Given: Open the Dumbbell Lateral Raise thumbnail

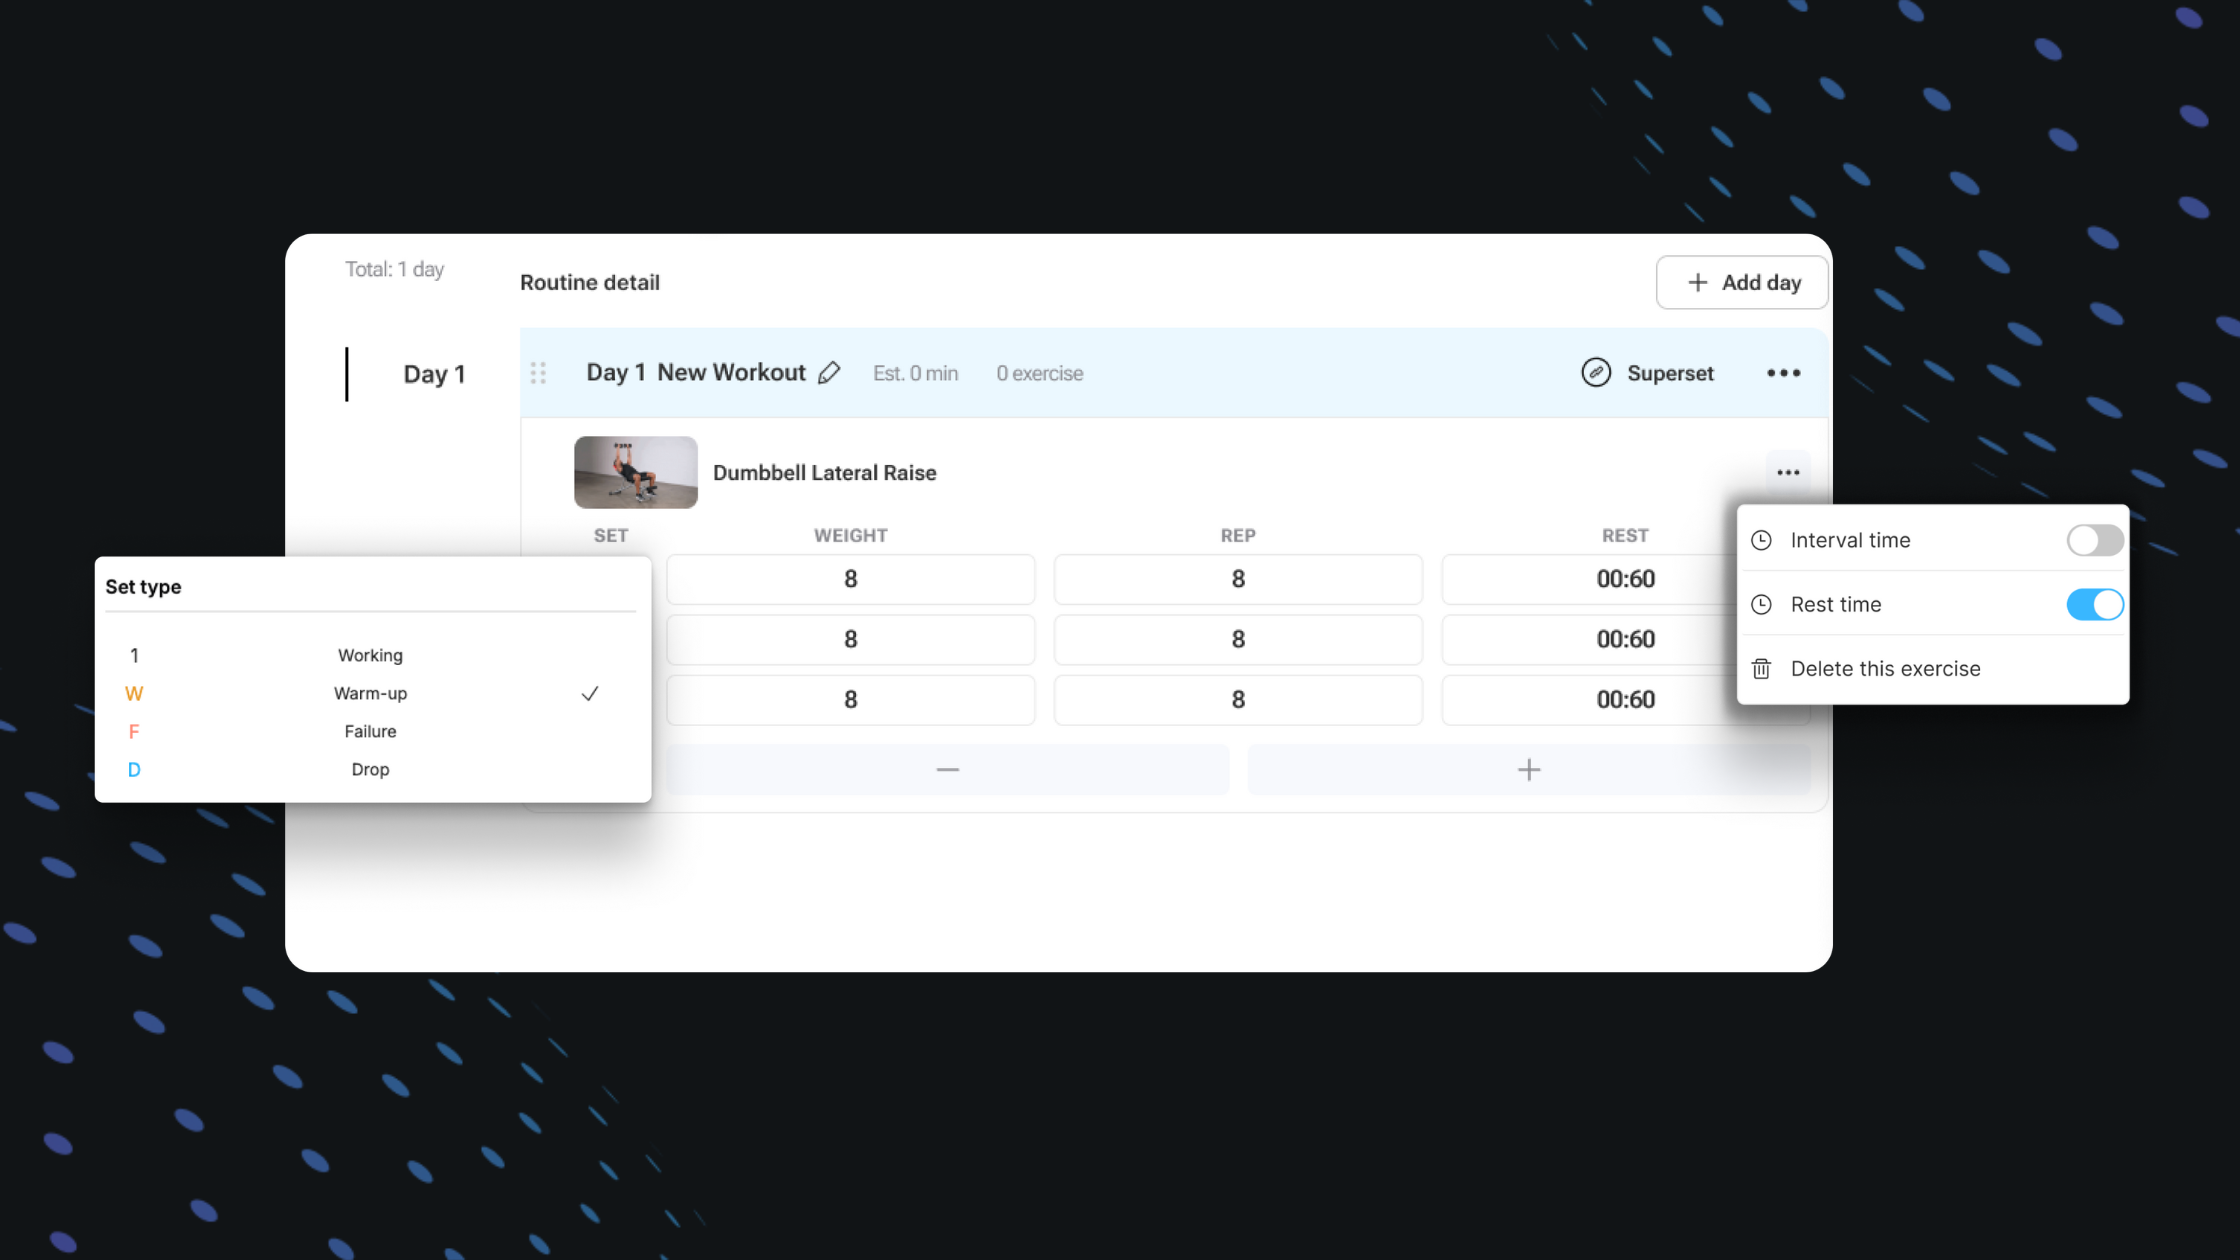Looking at the screenshot, I should point(636,472).
